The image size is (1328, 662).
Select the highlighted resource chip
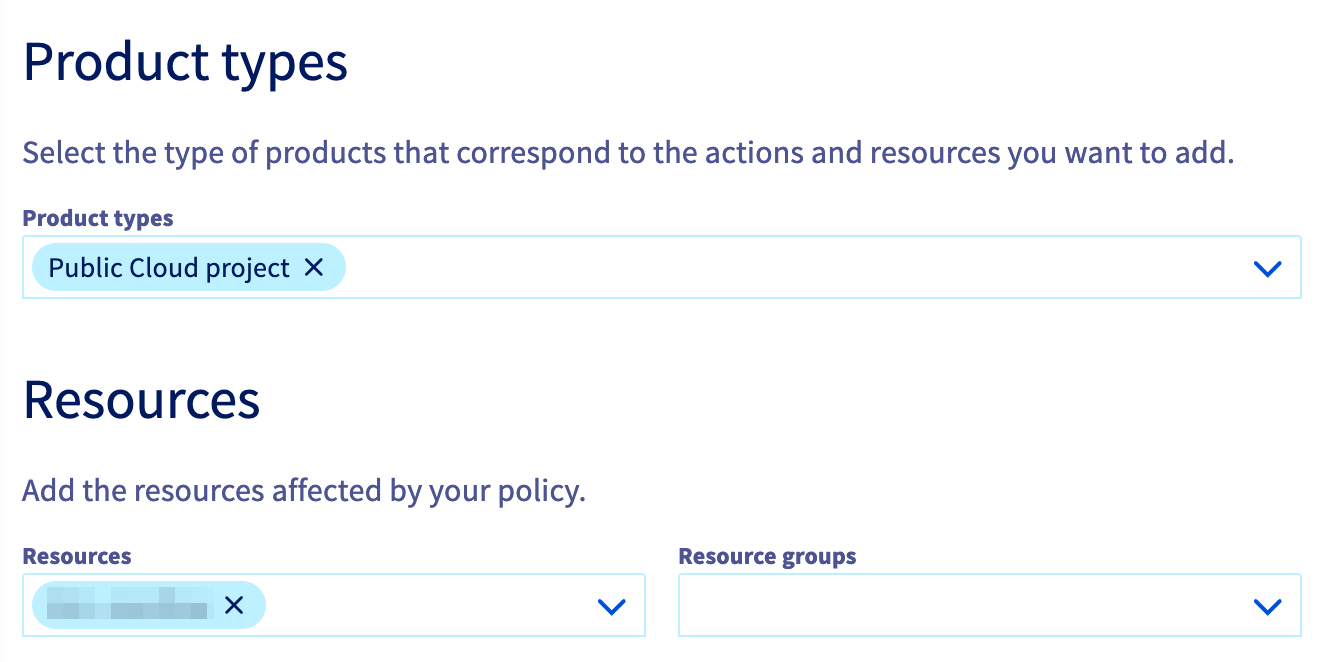coord(130,605)
